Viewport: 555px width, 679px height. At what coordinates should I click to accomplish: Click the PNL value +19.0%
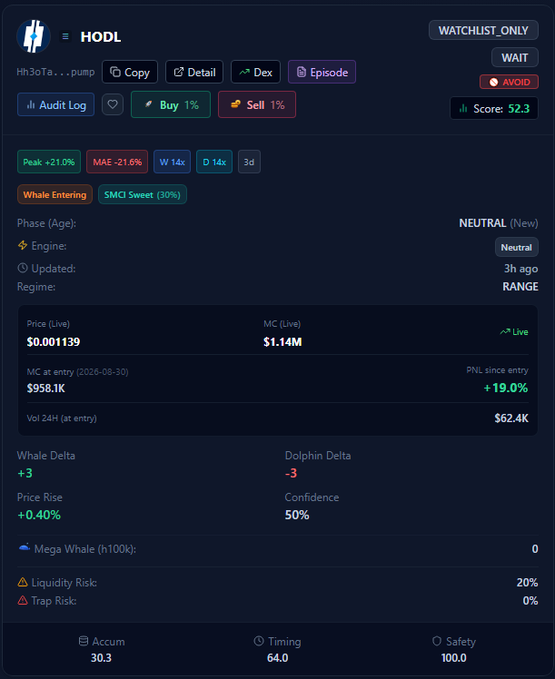click(506, 388)
